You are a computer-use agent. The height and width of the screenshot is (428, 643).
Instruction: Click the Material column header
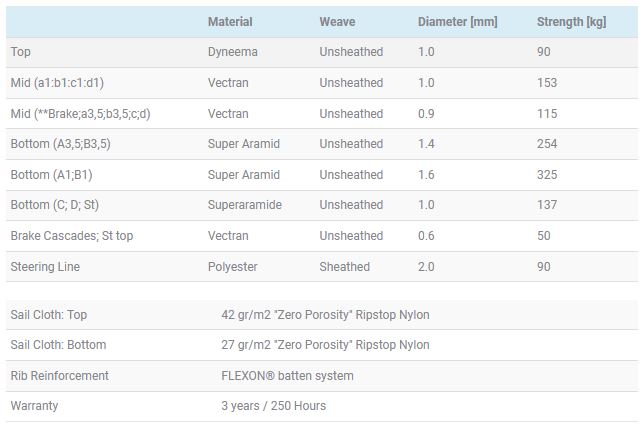(x=230, y=22)
